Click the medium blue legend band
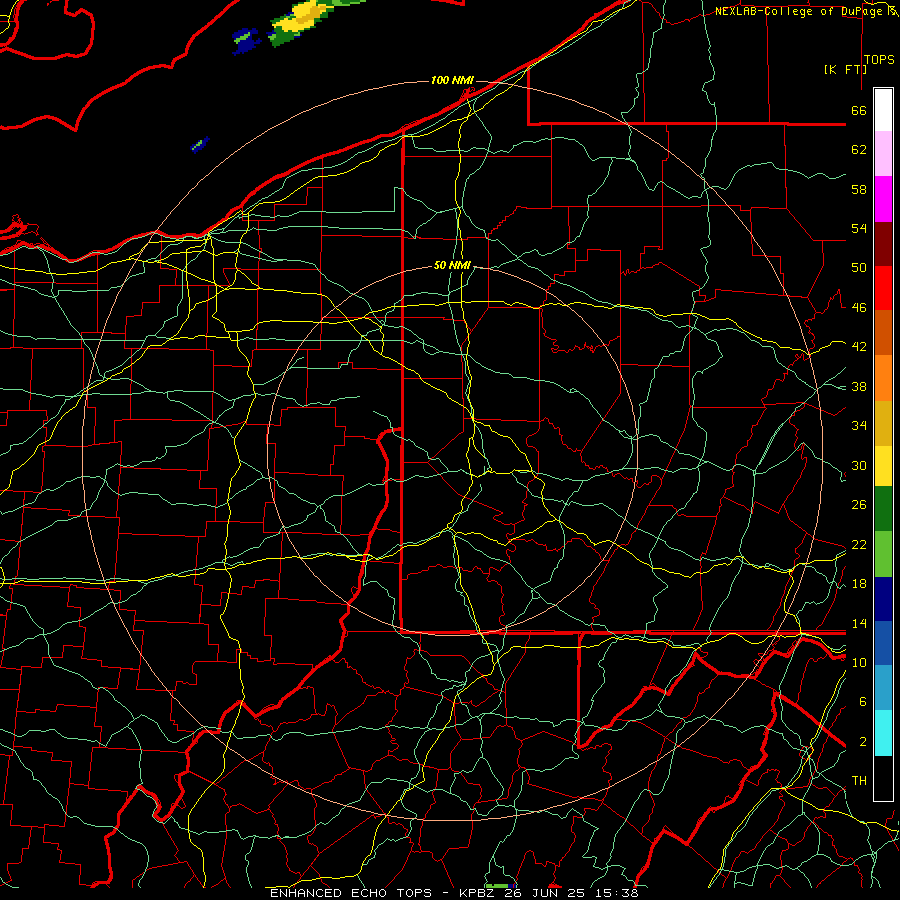 pyautogui.click(x=883, y=643)
